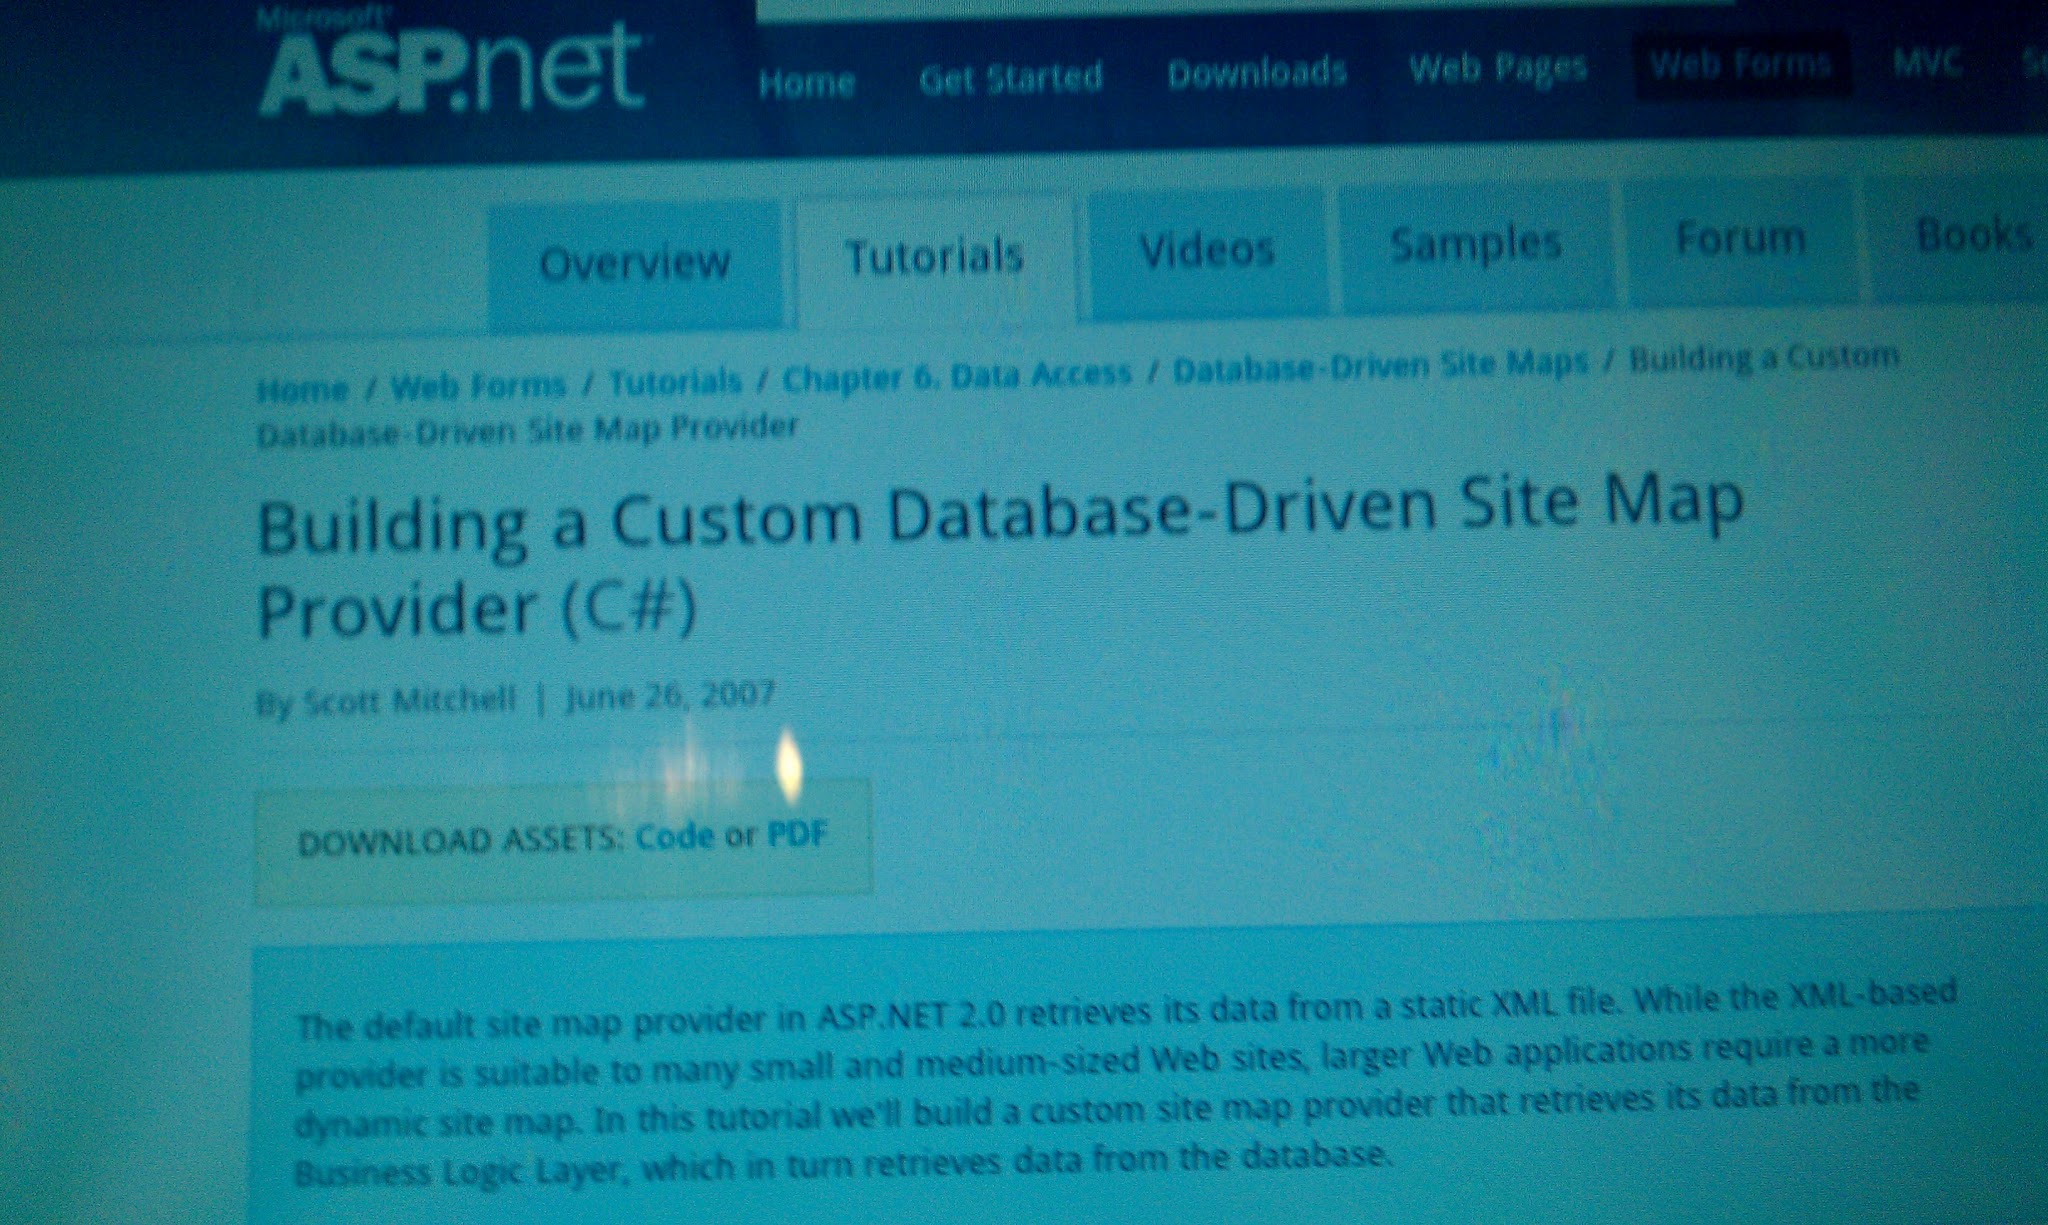Switch to the Overview tab

click(x=635, y=263)
